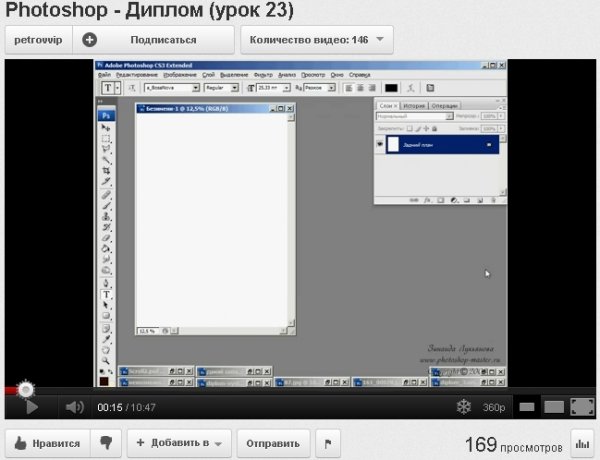Select the Horizontal Type tool in toolbox

pos(106,294)
